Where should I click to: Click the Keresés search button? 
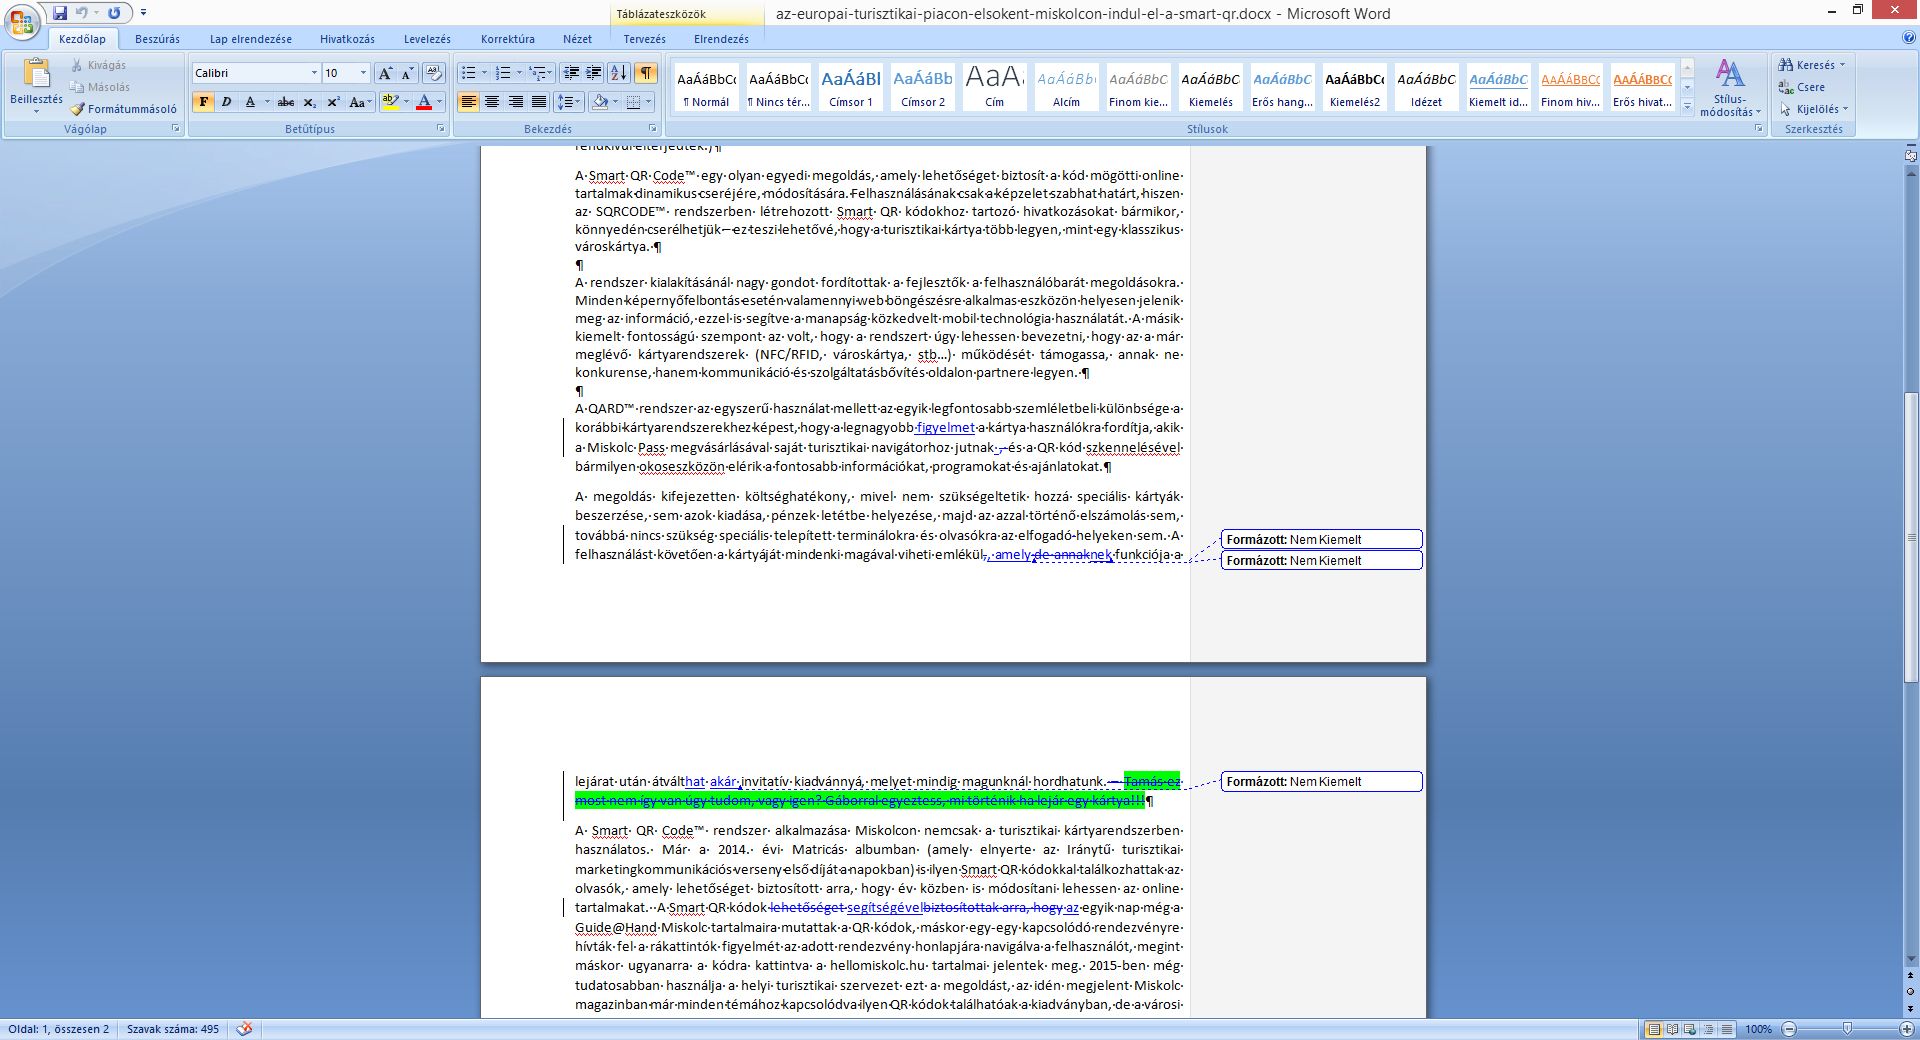(1811, 65)
